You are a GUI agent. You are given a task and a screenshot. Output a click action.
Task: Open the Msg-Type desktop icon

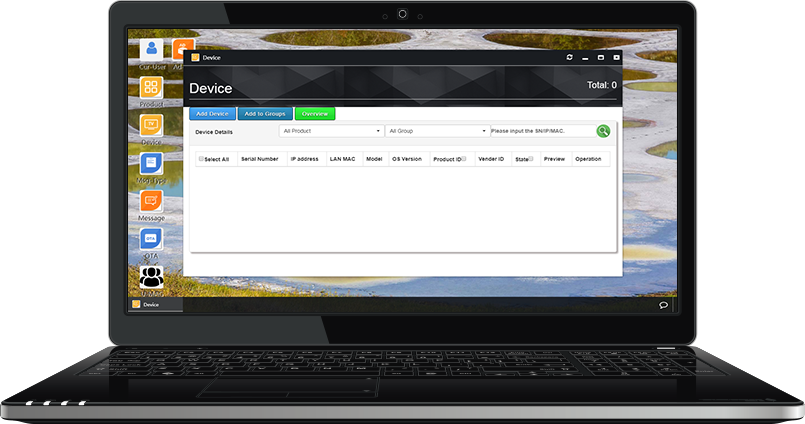(151, 164)
